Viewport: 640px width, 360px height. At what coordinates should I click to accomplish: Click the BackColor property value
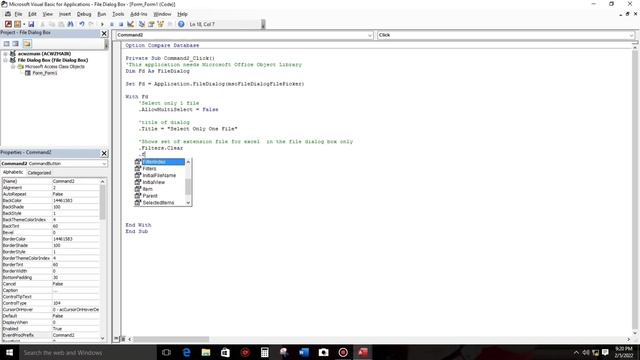[x=76, y=200]
